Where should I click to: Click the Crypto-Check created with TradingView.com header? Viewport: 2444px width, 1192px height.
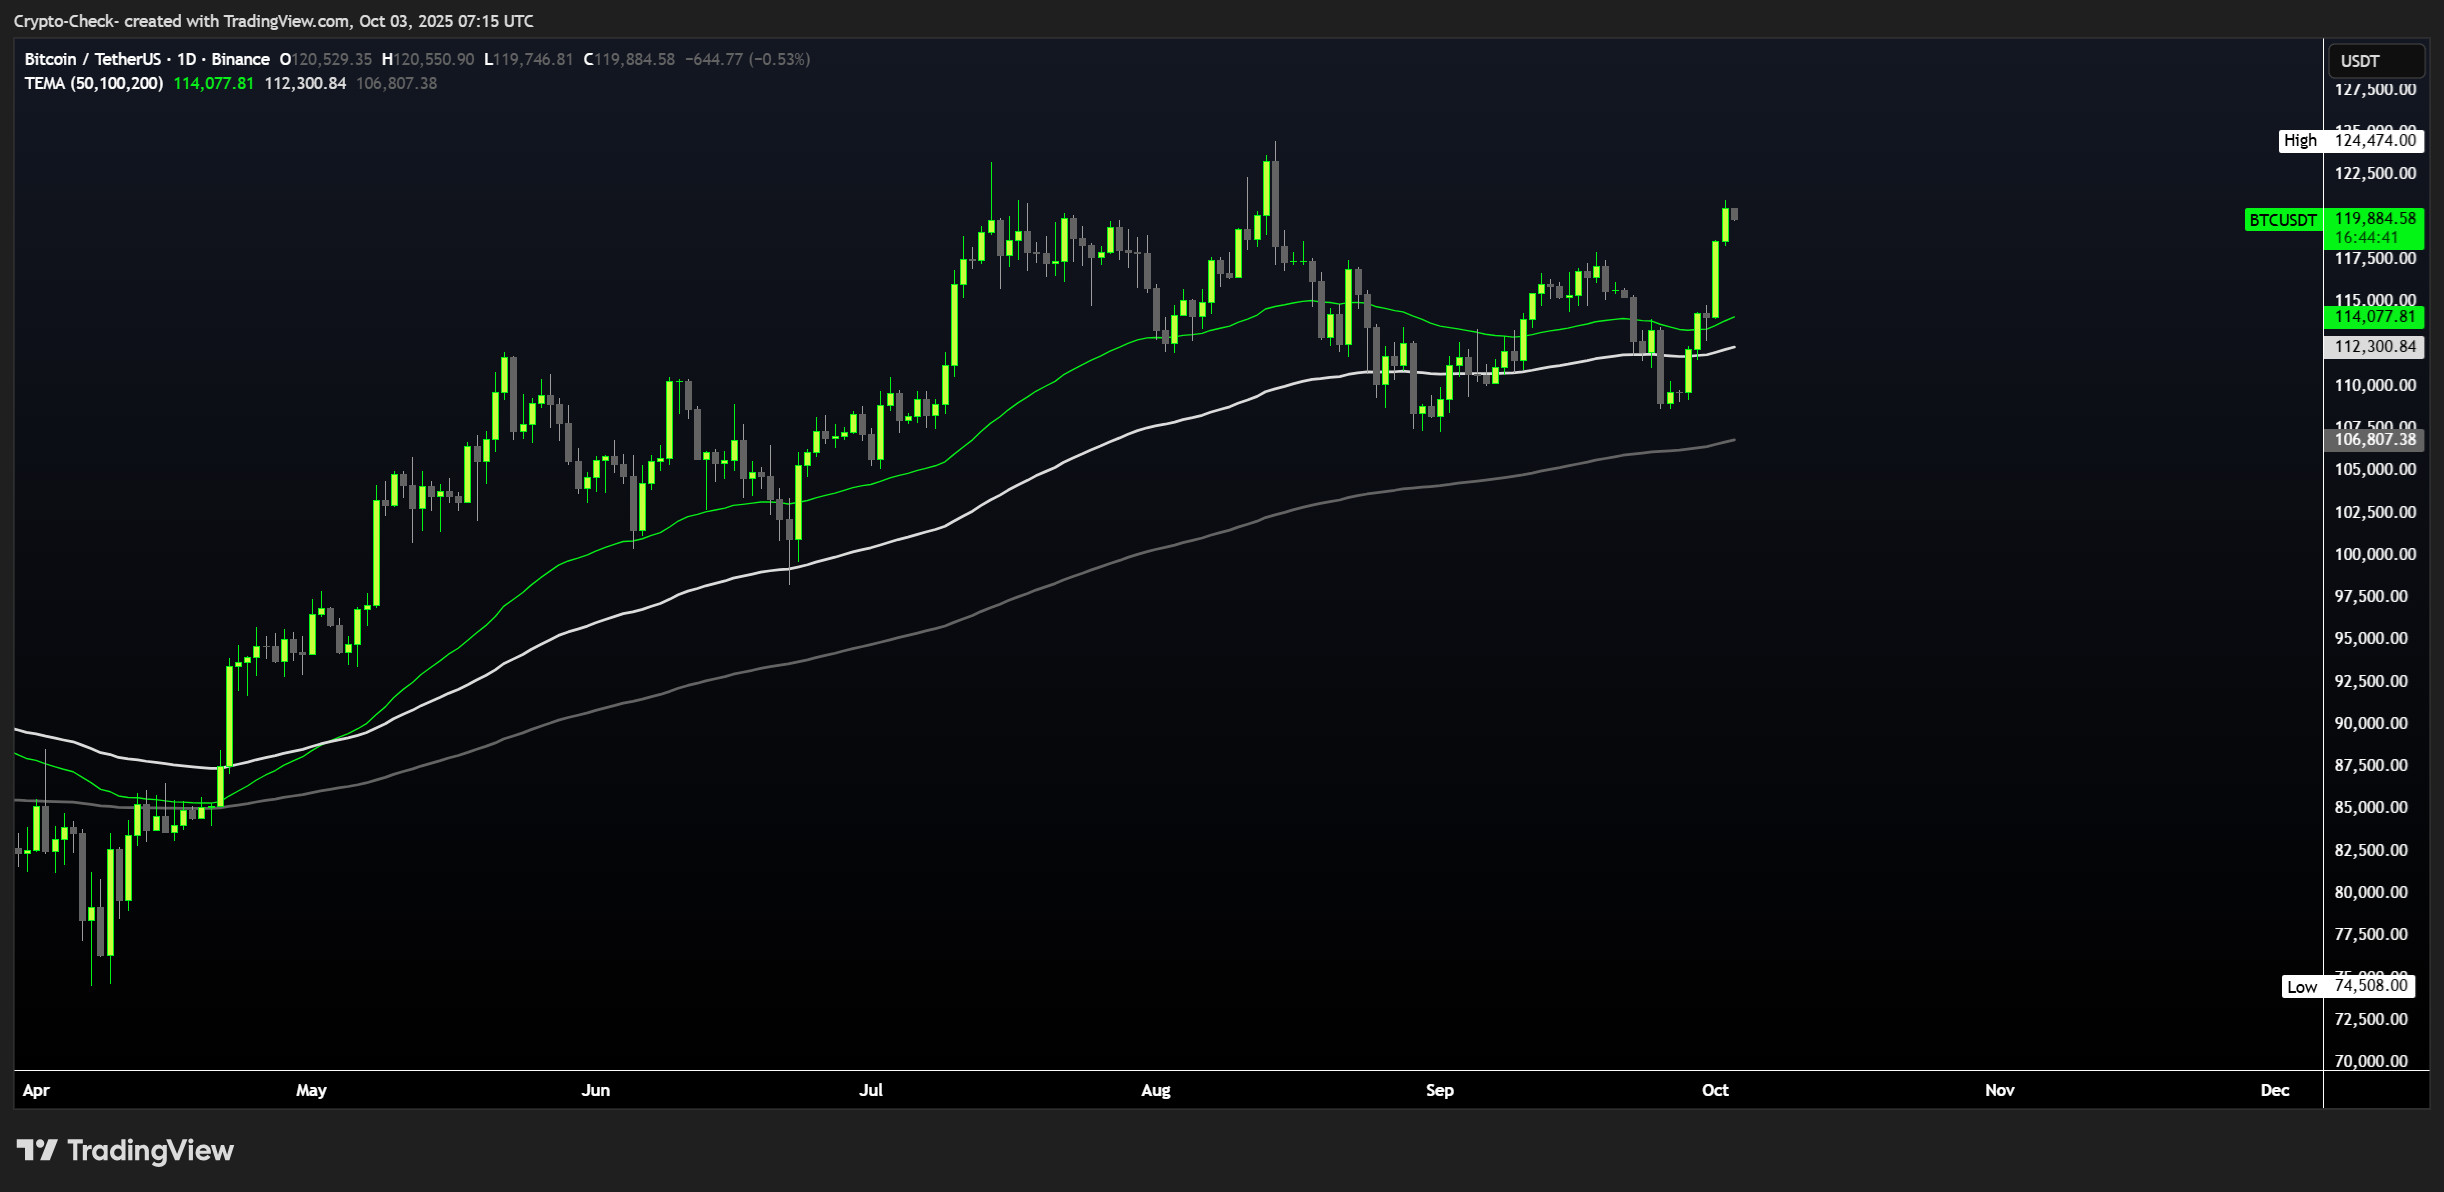tap(273, 21)
